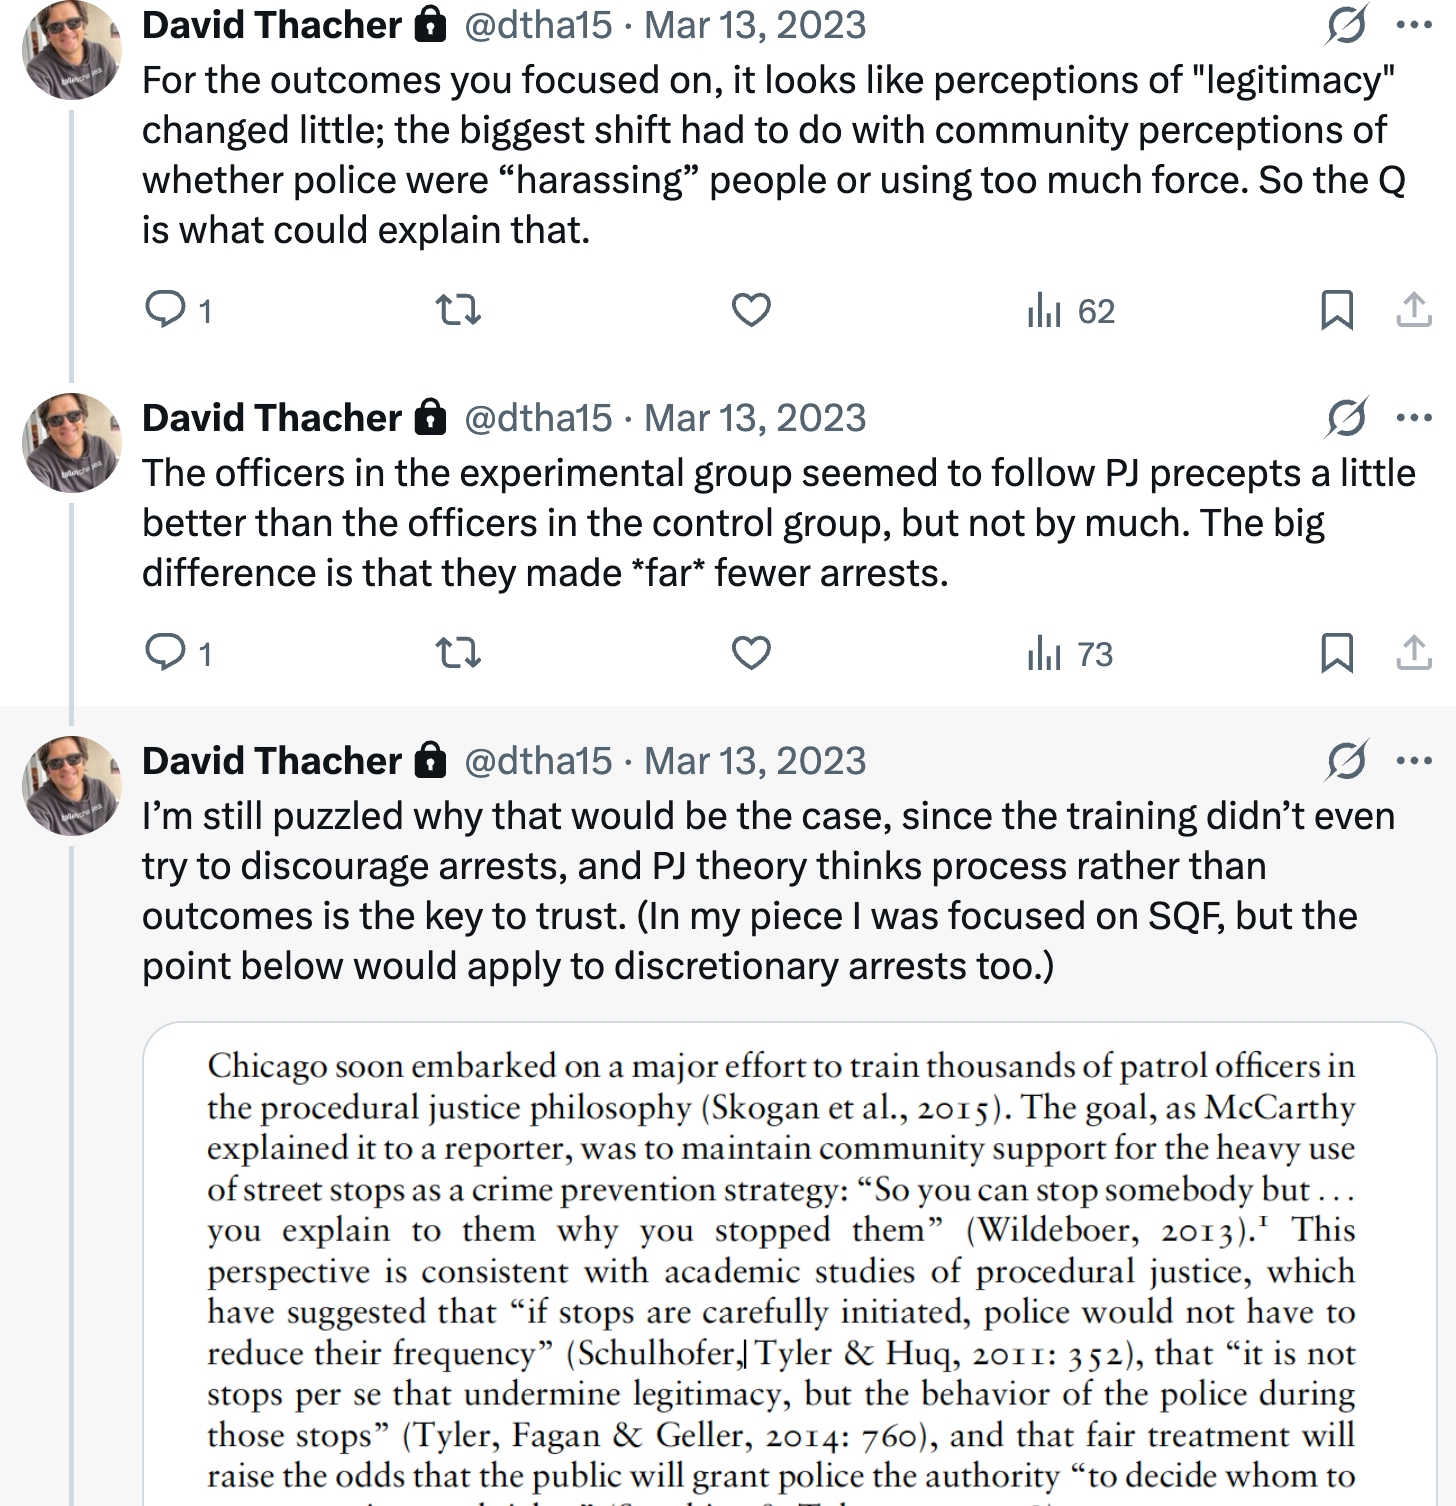Open Grok icon on first tweet

1346,25
